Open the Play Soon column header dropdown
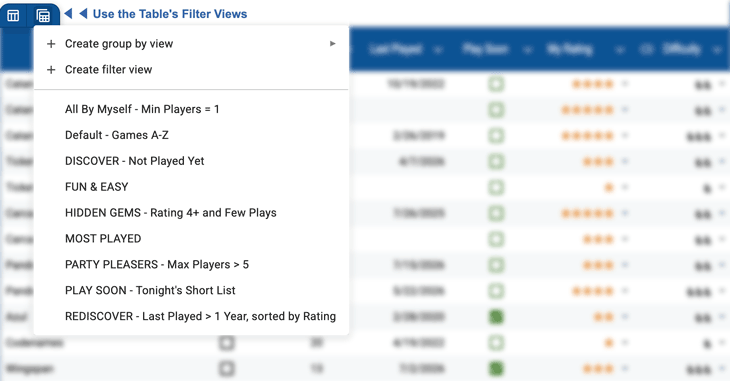Viewport: 730px width, 381px height. (527, 50)
